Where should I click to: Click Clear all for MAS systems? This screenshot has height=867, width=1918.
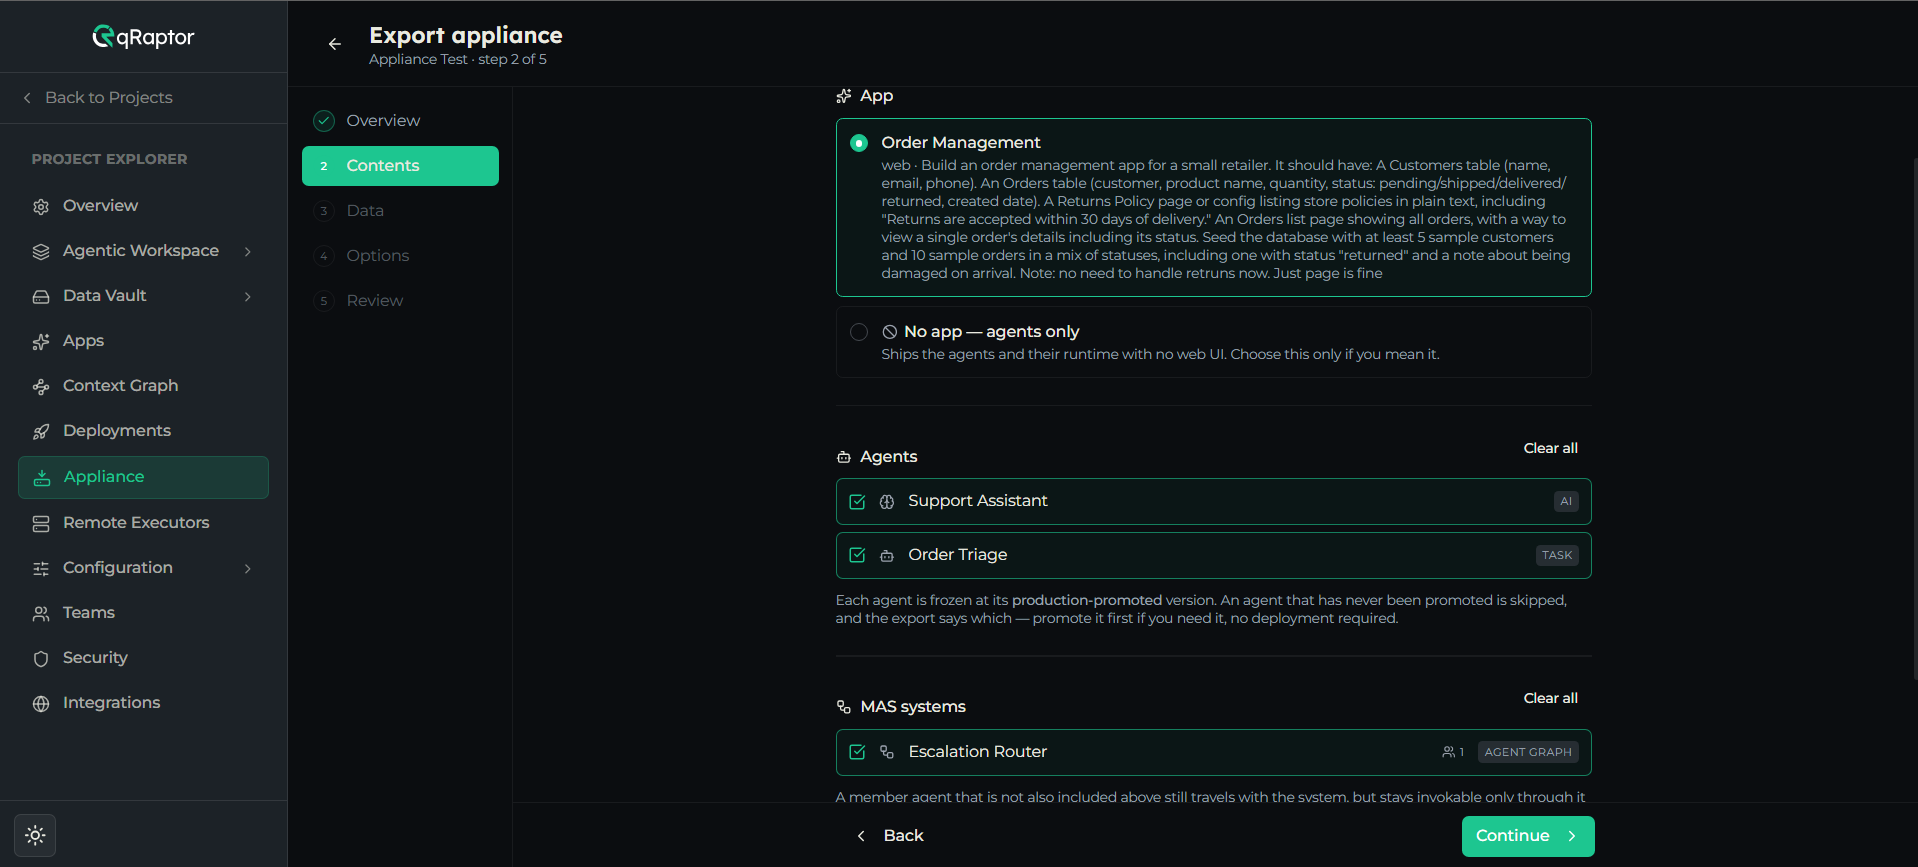[x=1550, y=698]
